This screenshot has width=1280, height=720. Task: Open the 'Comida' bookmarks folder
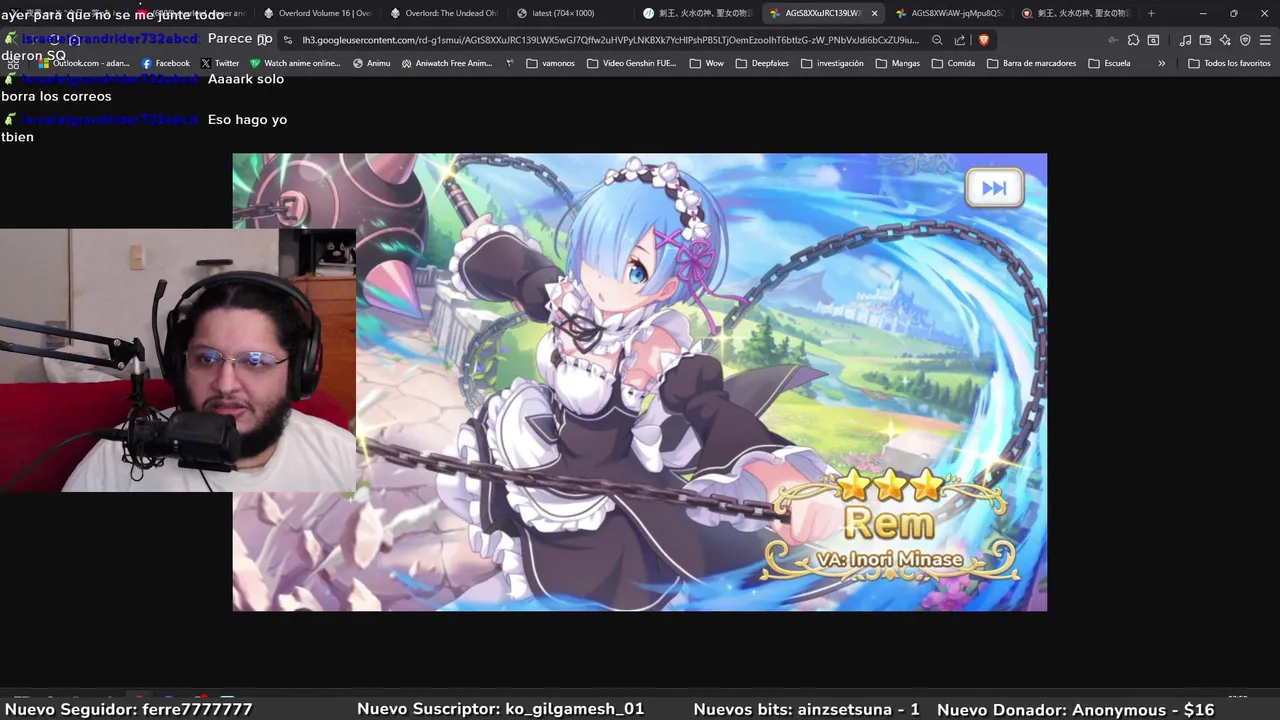[953, 63]
